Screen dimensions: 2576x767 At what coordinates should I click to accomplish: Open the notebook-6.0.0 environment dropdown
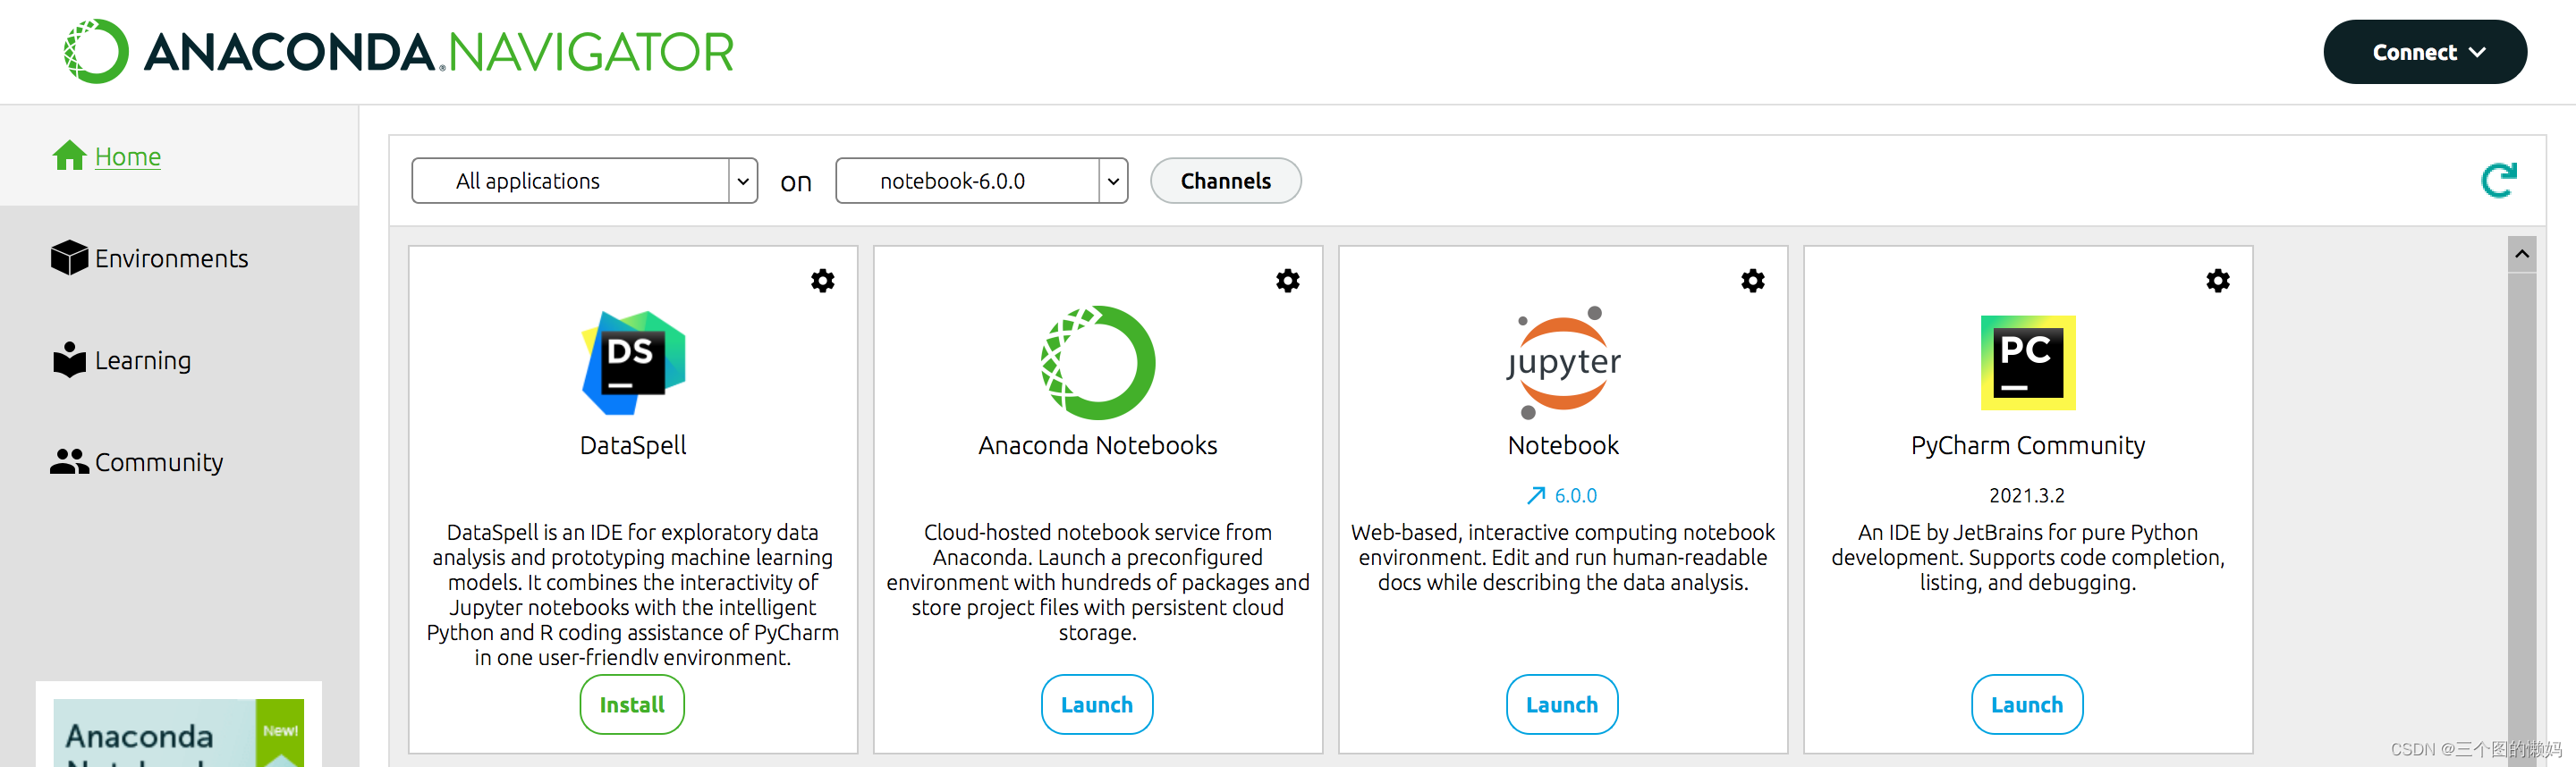(981, 181)
